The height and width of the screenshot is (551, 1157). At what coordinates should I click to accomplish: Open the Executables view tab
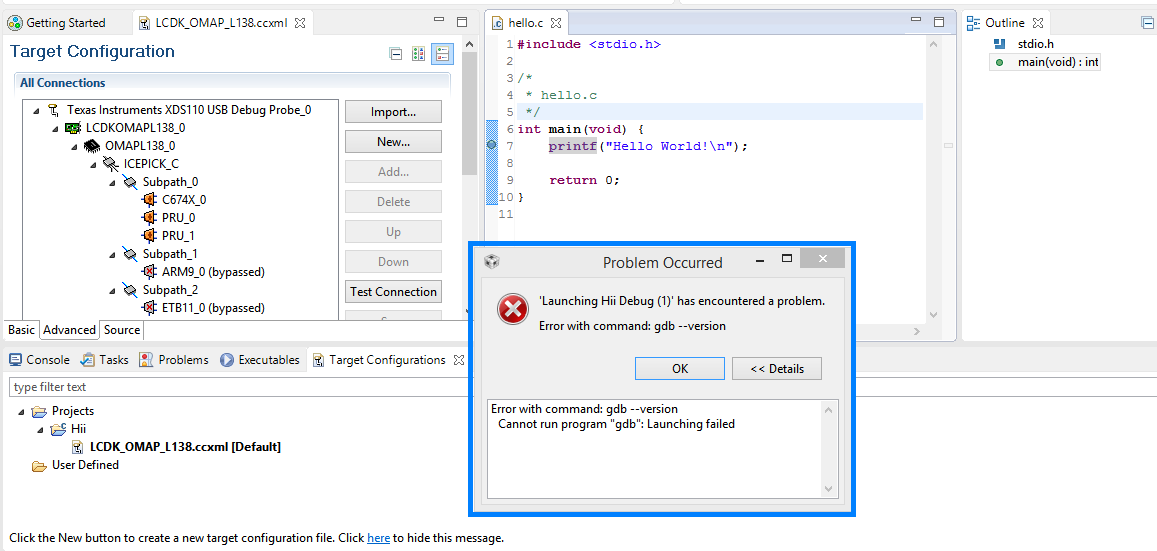click(x=260, y=360)
